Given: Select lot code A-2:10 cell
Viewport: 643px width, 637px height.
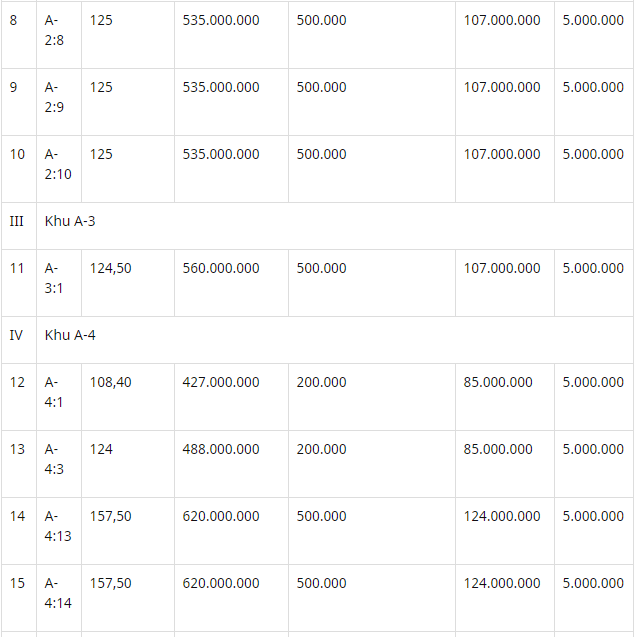Looking at the screenshot, I should click(x=59, y=169).
